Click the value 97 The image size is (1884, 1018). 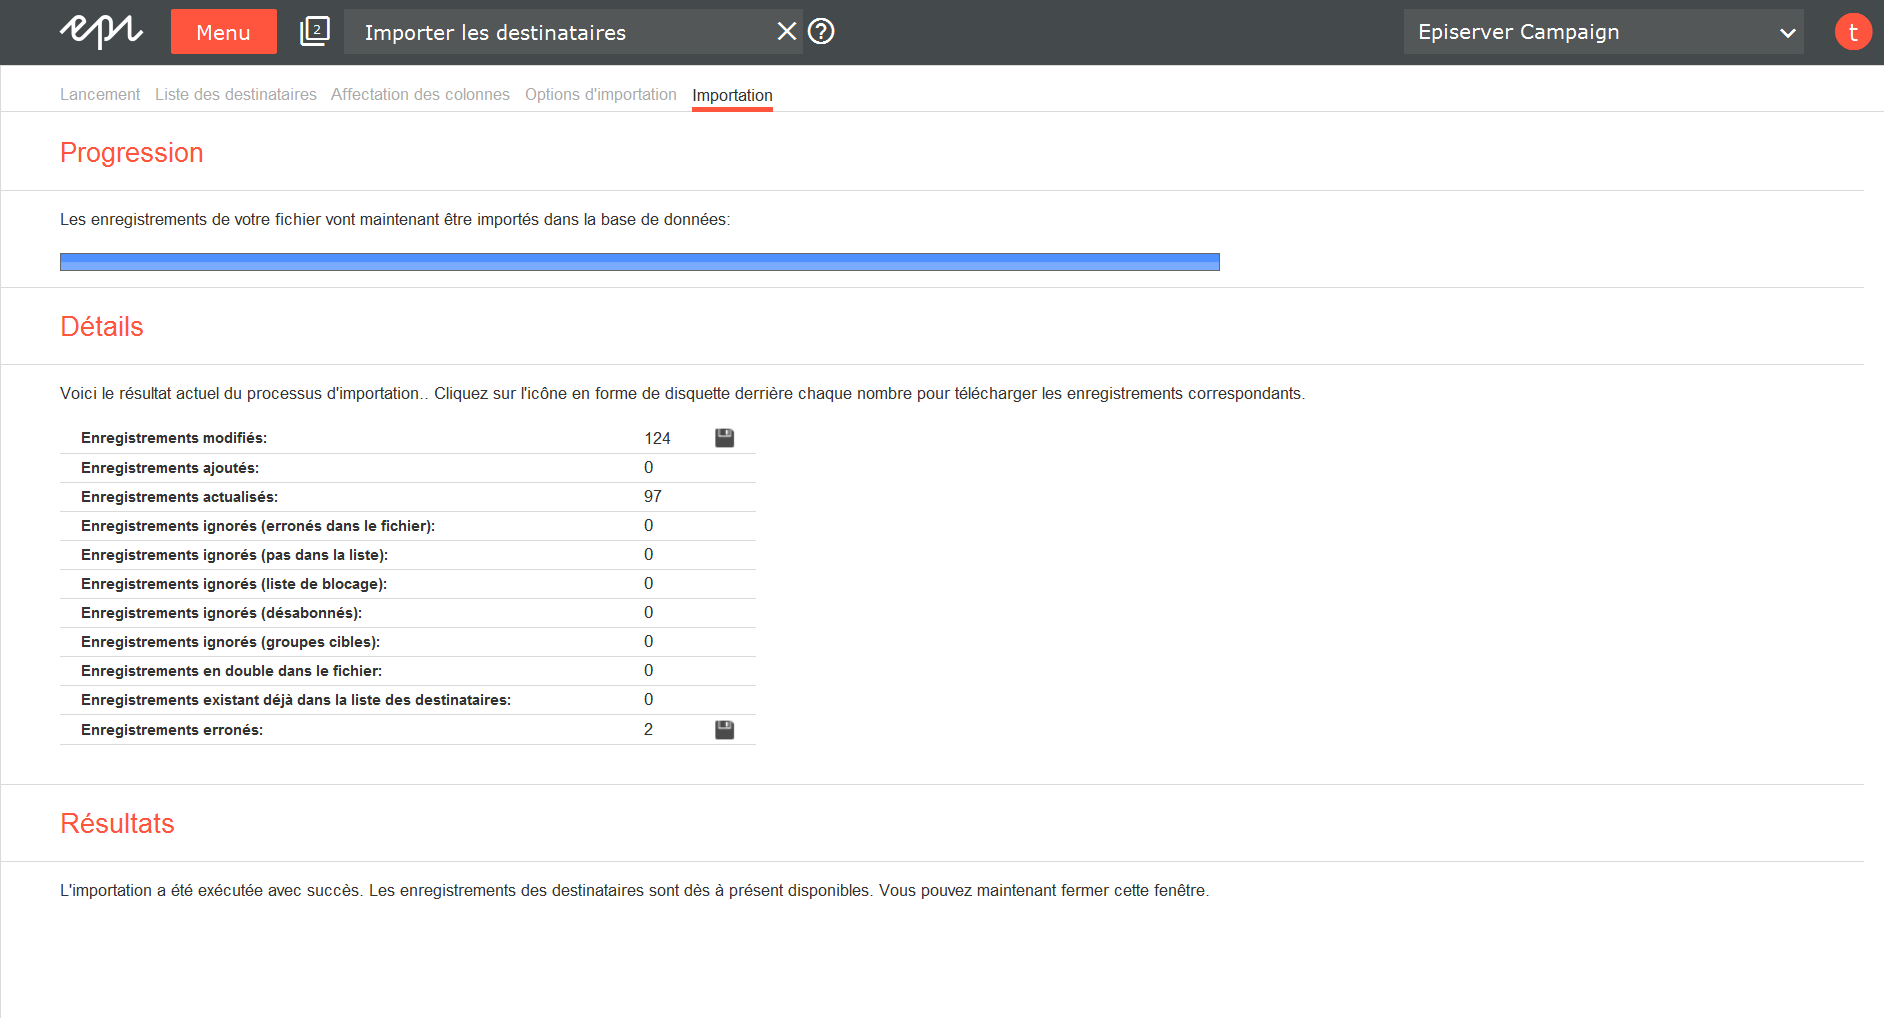pyautogui.click(x=653, y=497)
